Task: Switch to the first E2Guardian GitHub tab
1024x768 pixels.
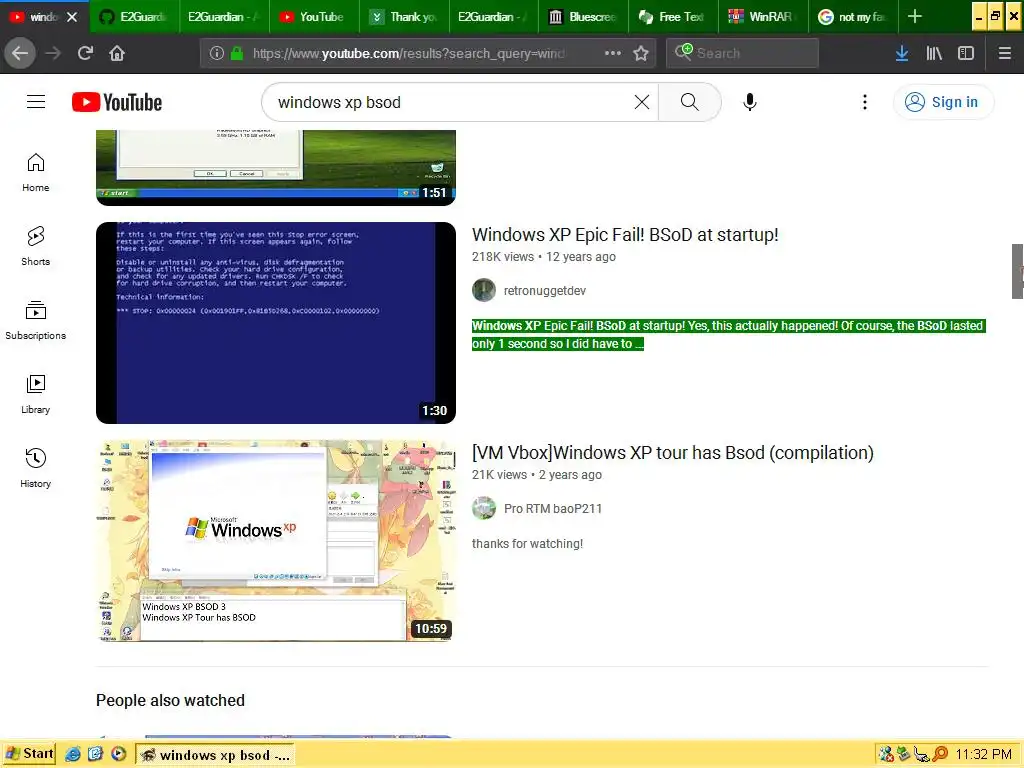Action: pyautogui.click(x=134, y=17)
